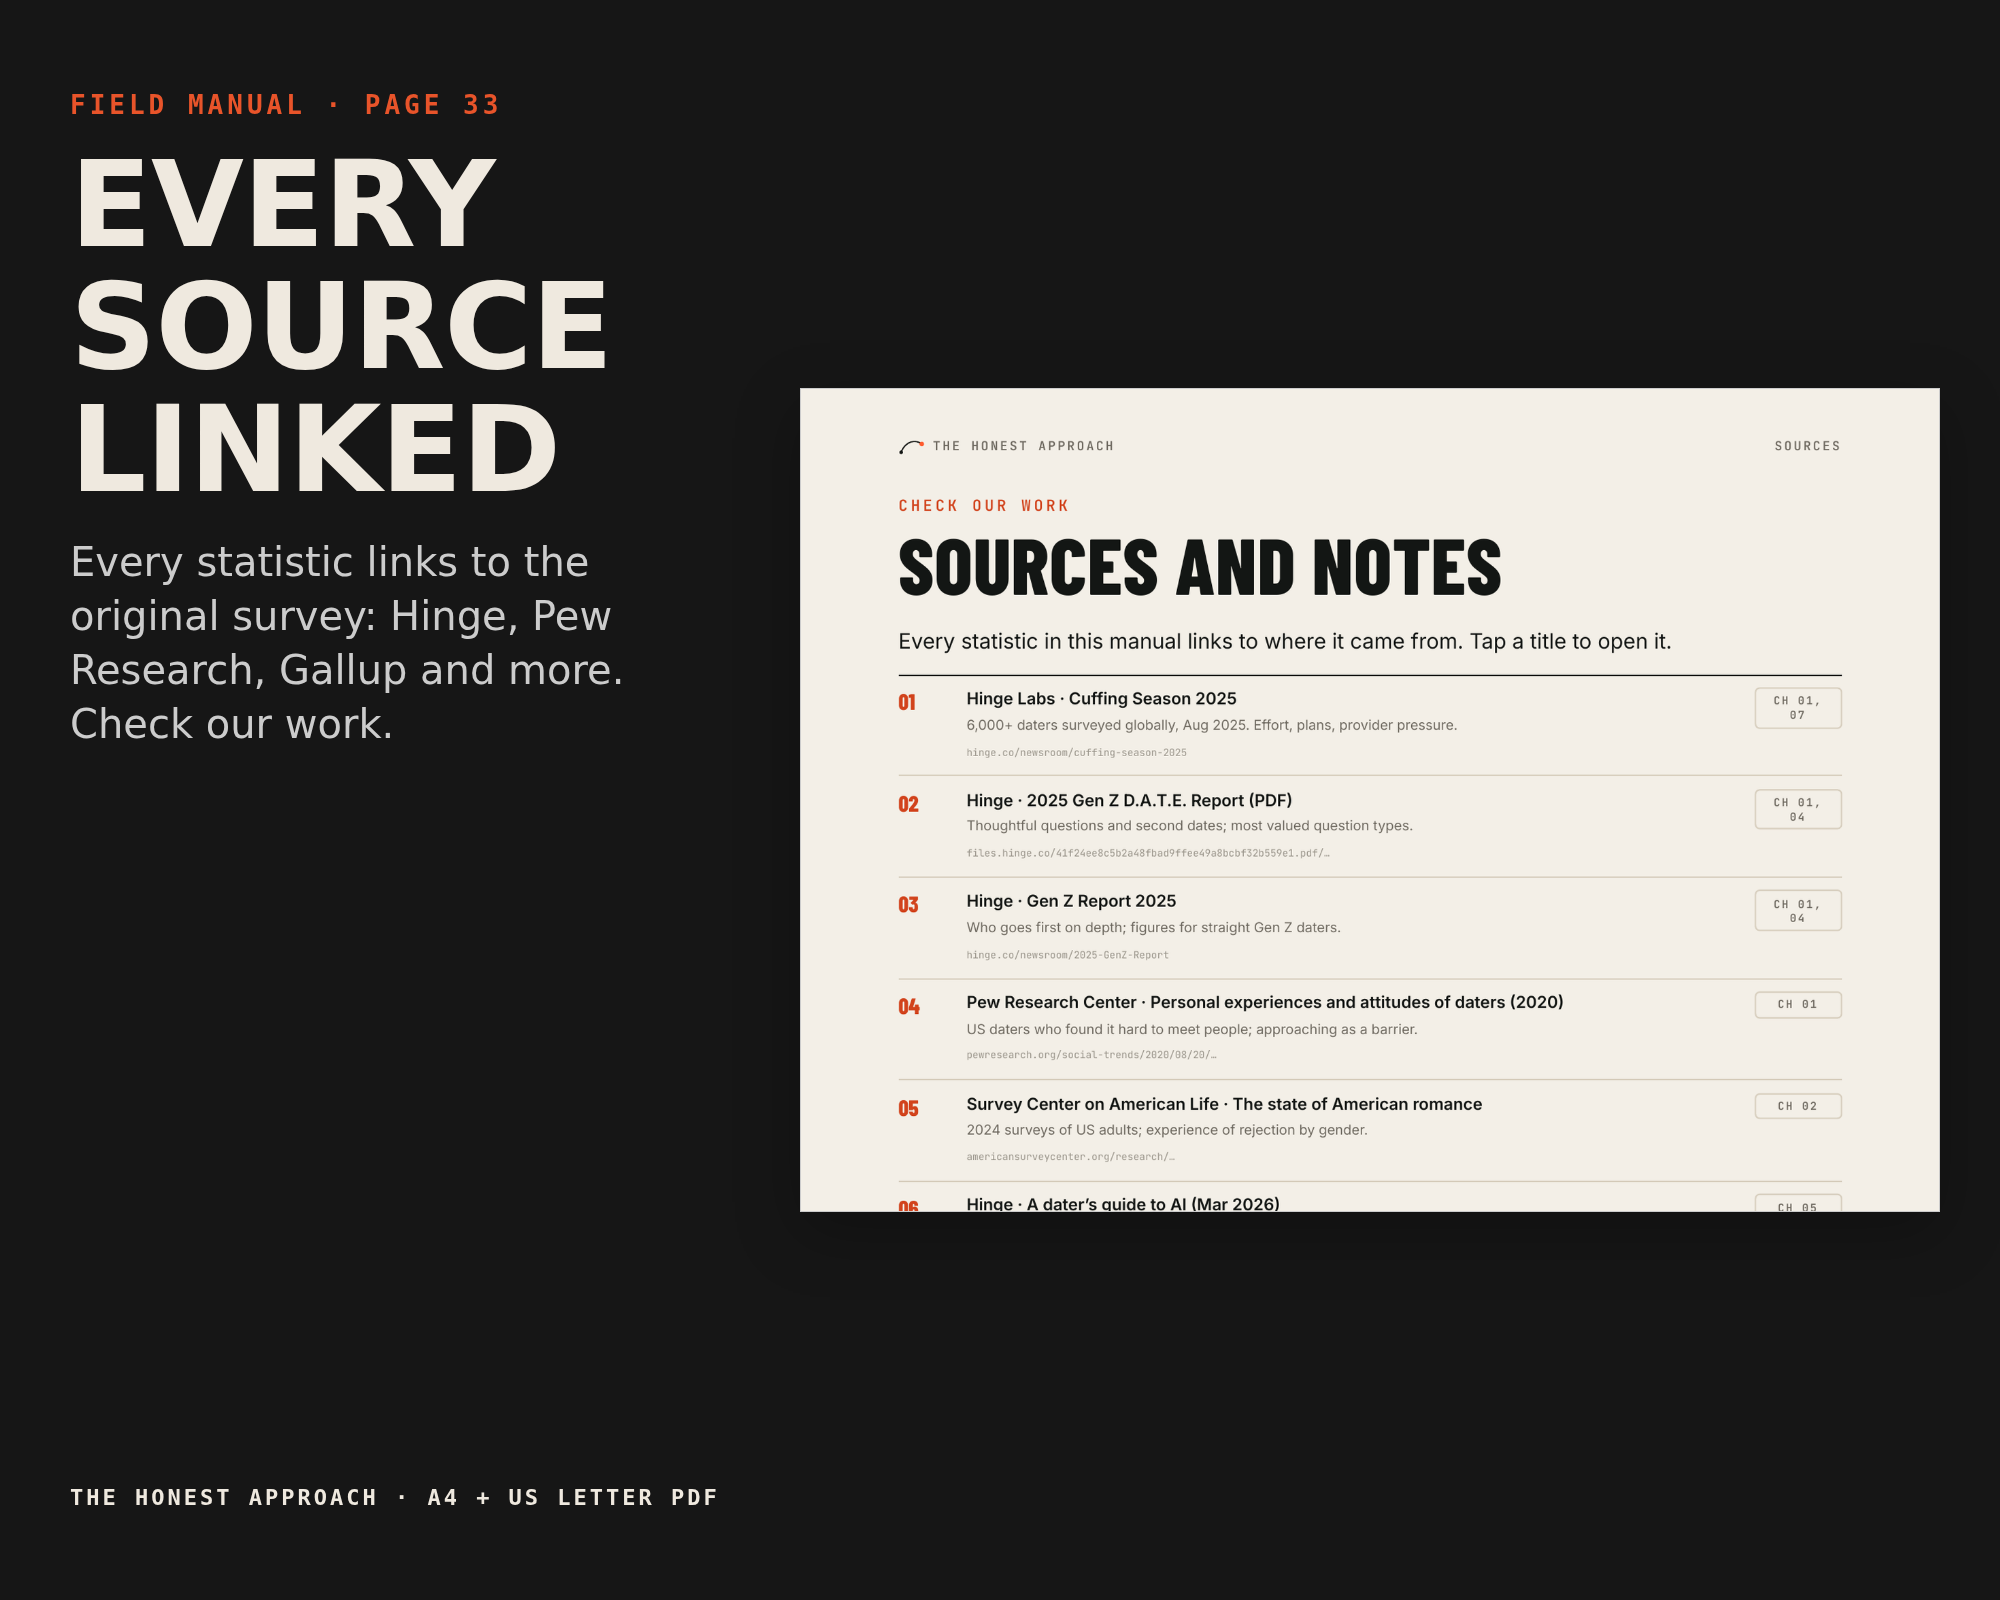Click the CH 01 badge for Pew Research
2000x1600 pixels.
[1798, 1005]
